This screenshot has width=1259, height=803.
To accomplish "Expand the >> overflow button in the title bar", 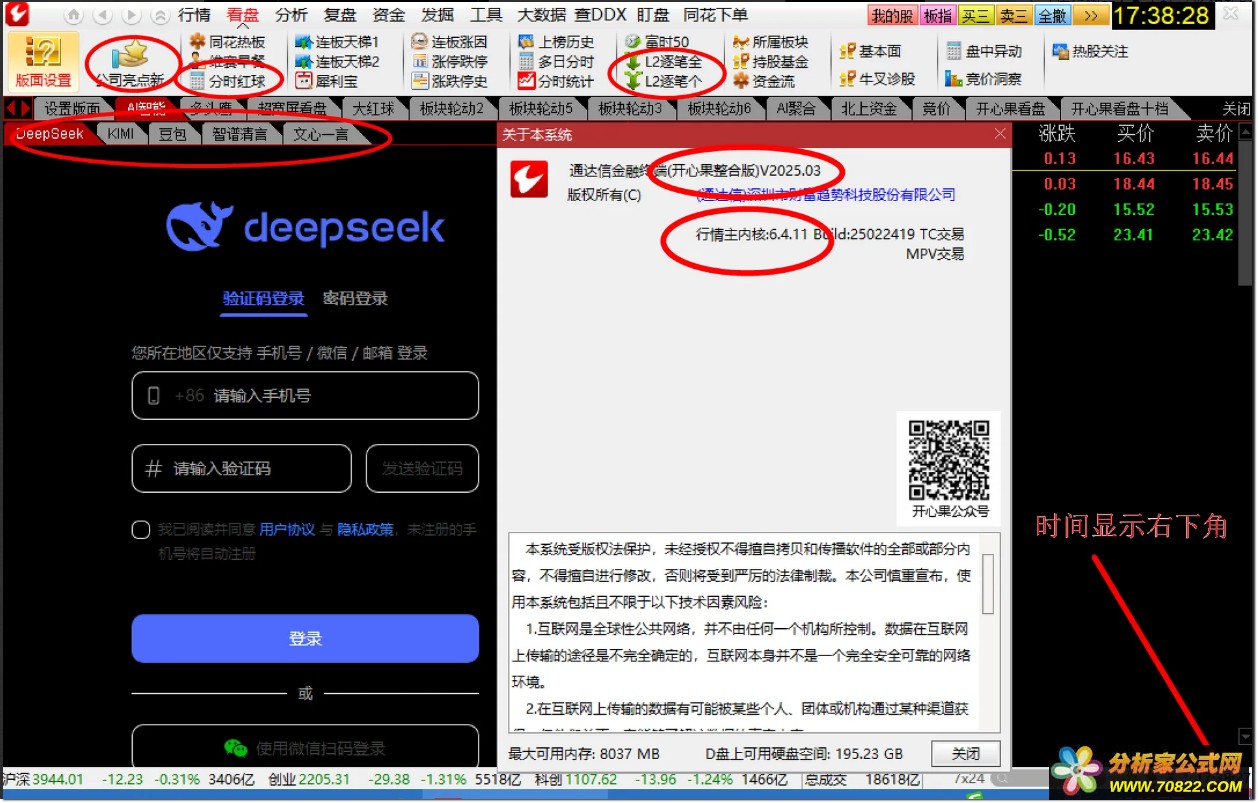I will (x=1091, y=16).
